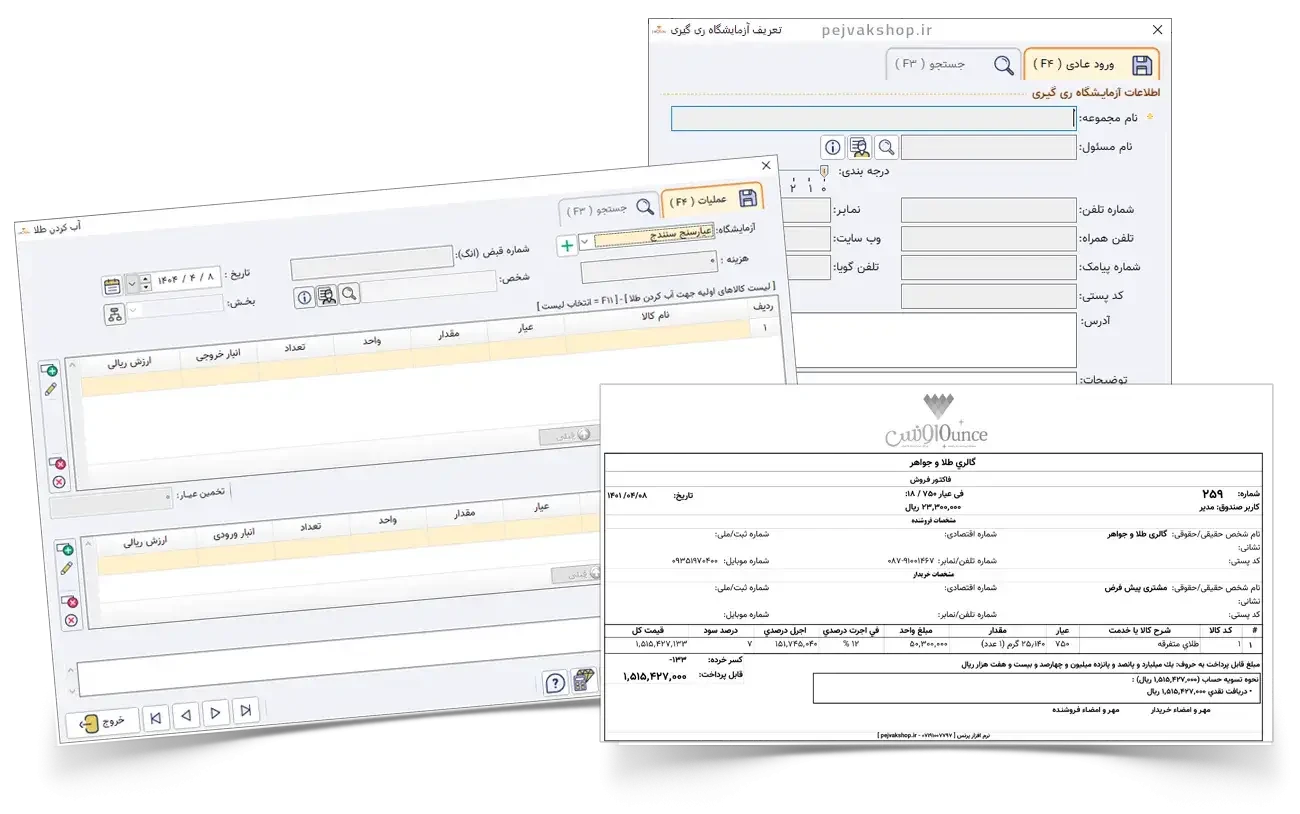This screenshot has height=814, width=1300.
Task: Click green plus button beside آزمایشگاه dropdown
Action: pyautogui.click(x=567, y=245)
